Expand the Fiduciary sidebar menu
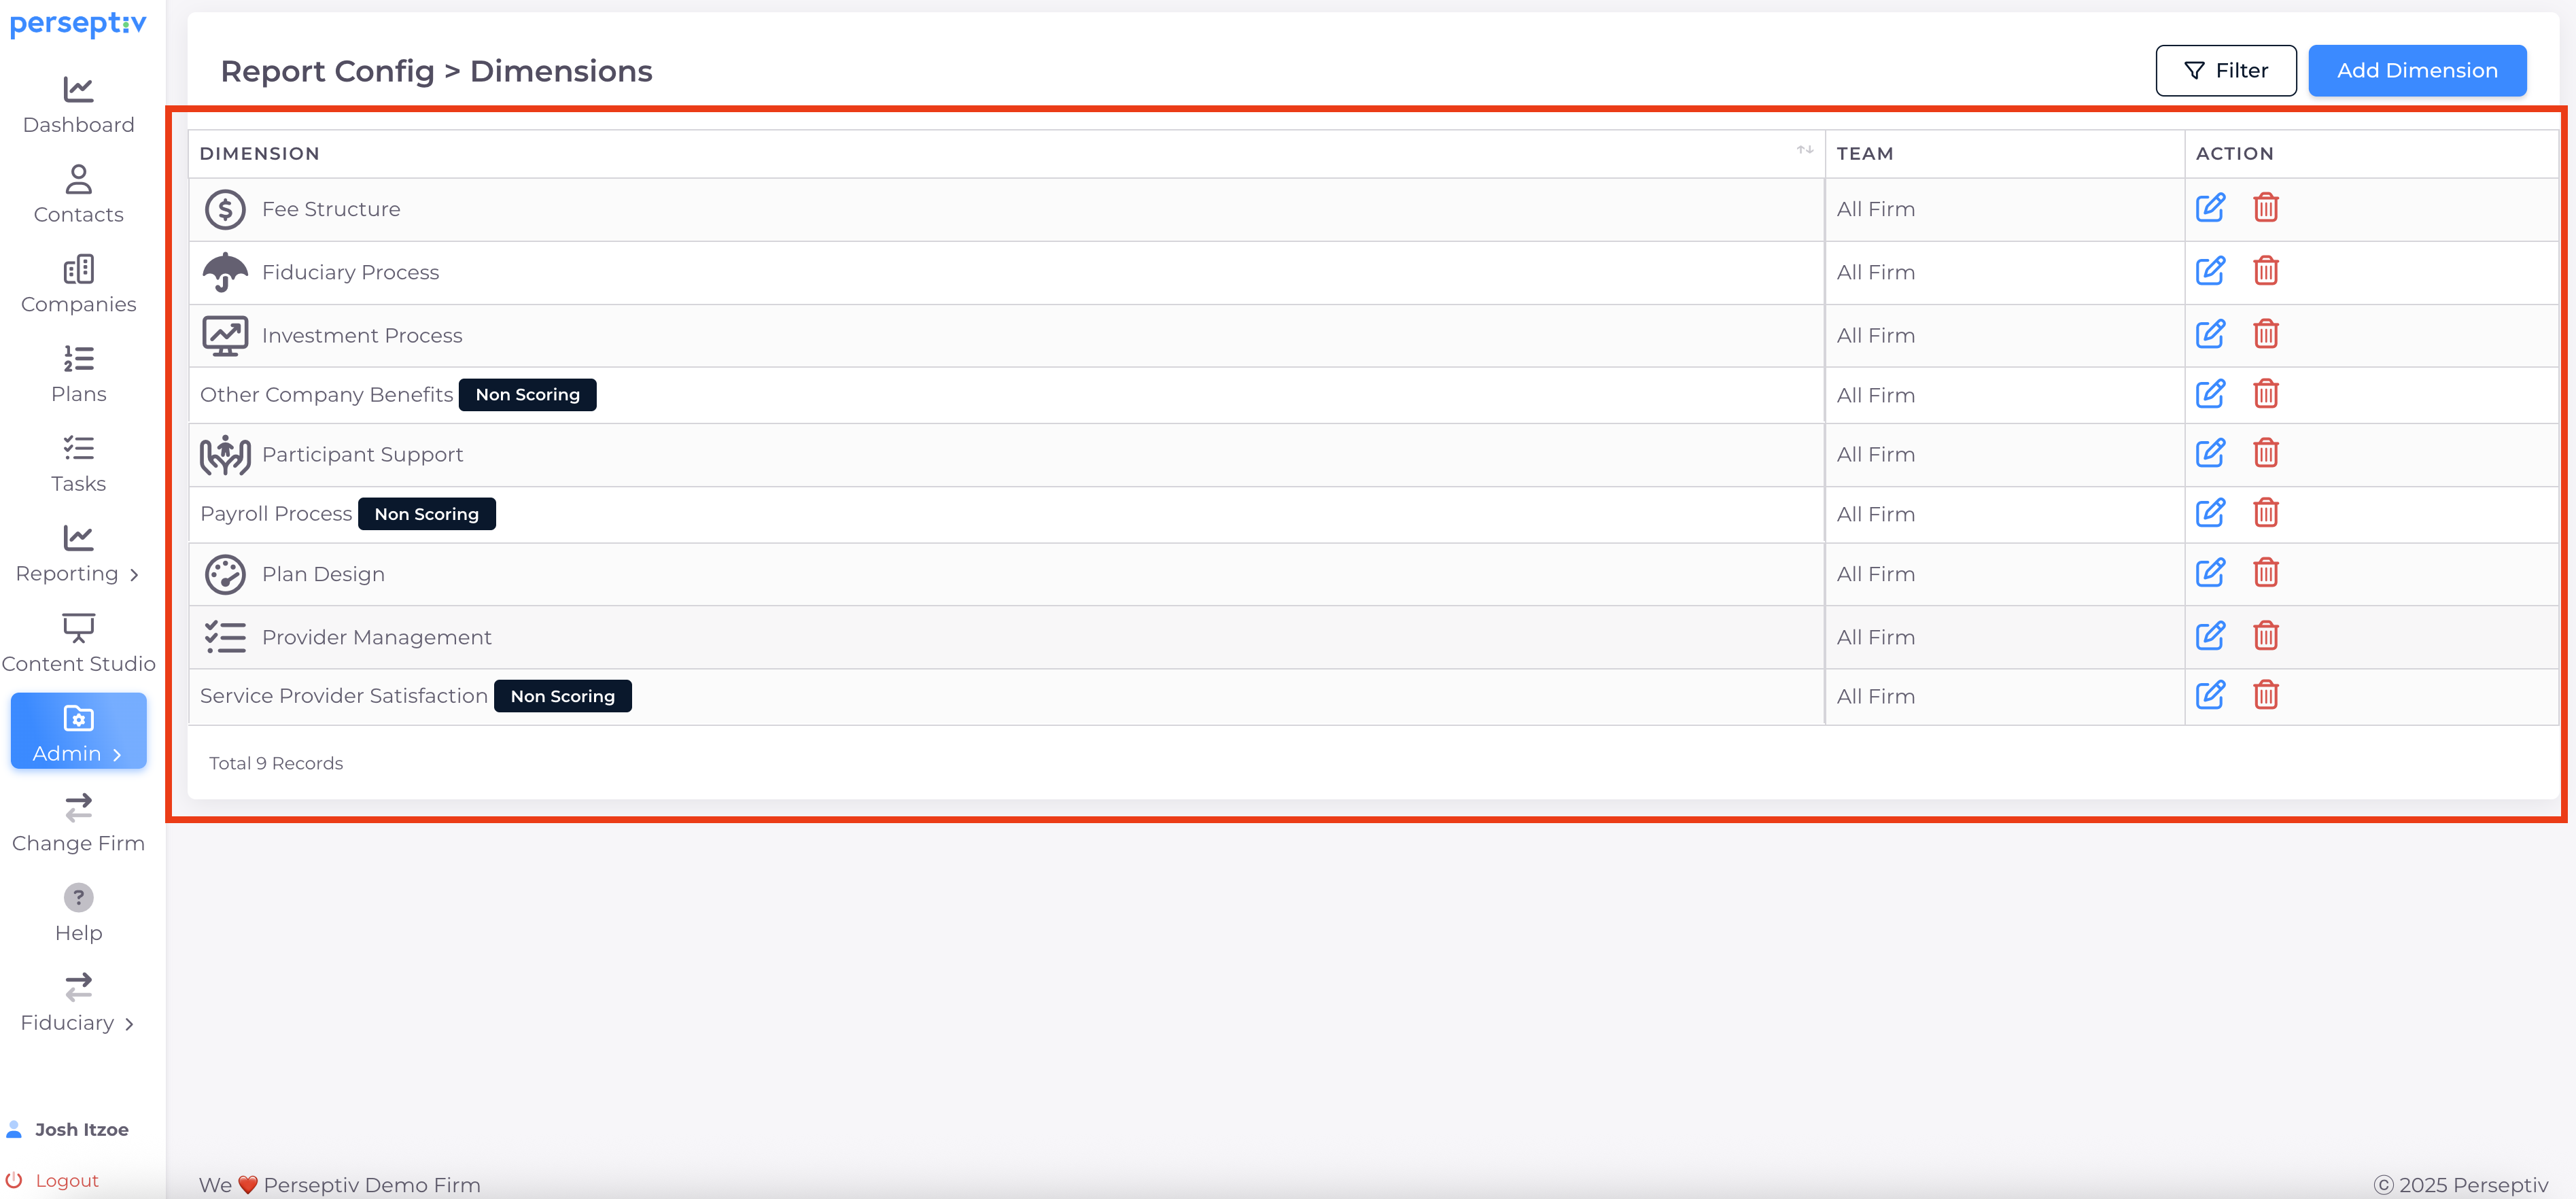Image resolution: width=2576 pixels, height=1199 pixels. pyautogui.click(x=78, y=1003)
